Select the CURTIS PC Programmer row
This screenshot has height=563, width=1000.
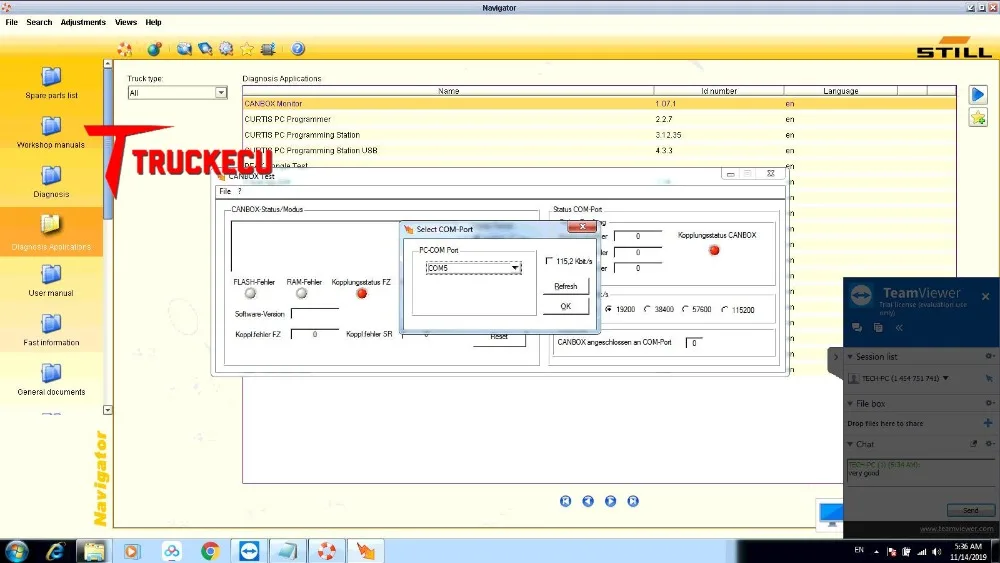tap(599, 119)
